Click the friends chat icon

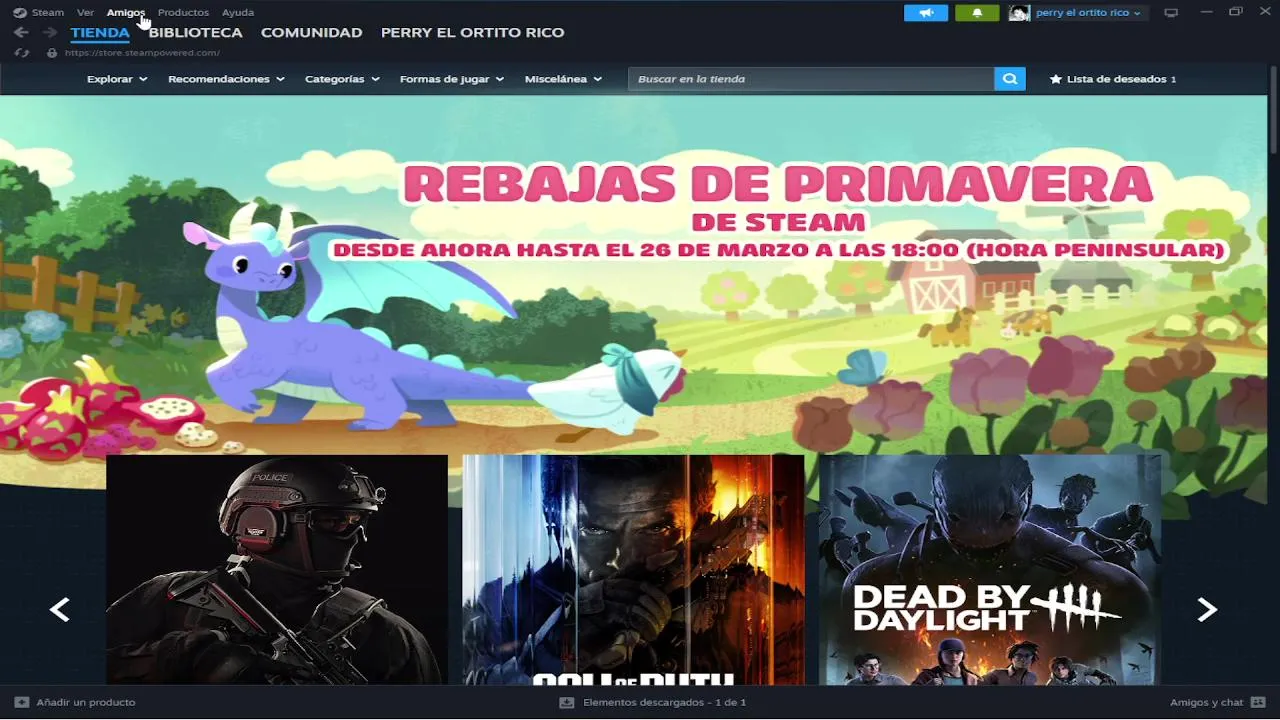tap(1258, 702)
